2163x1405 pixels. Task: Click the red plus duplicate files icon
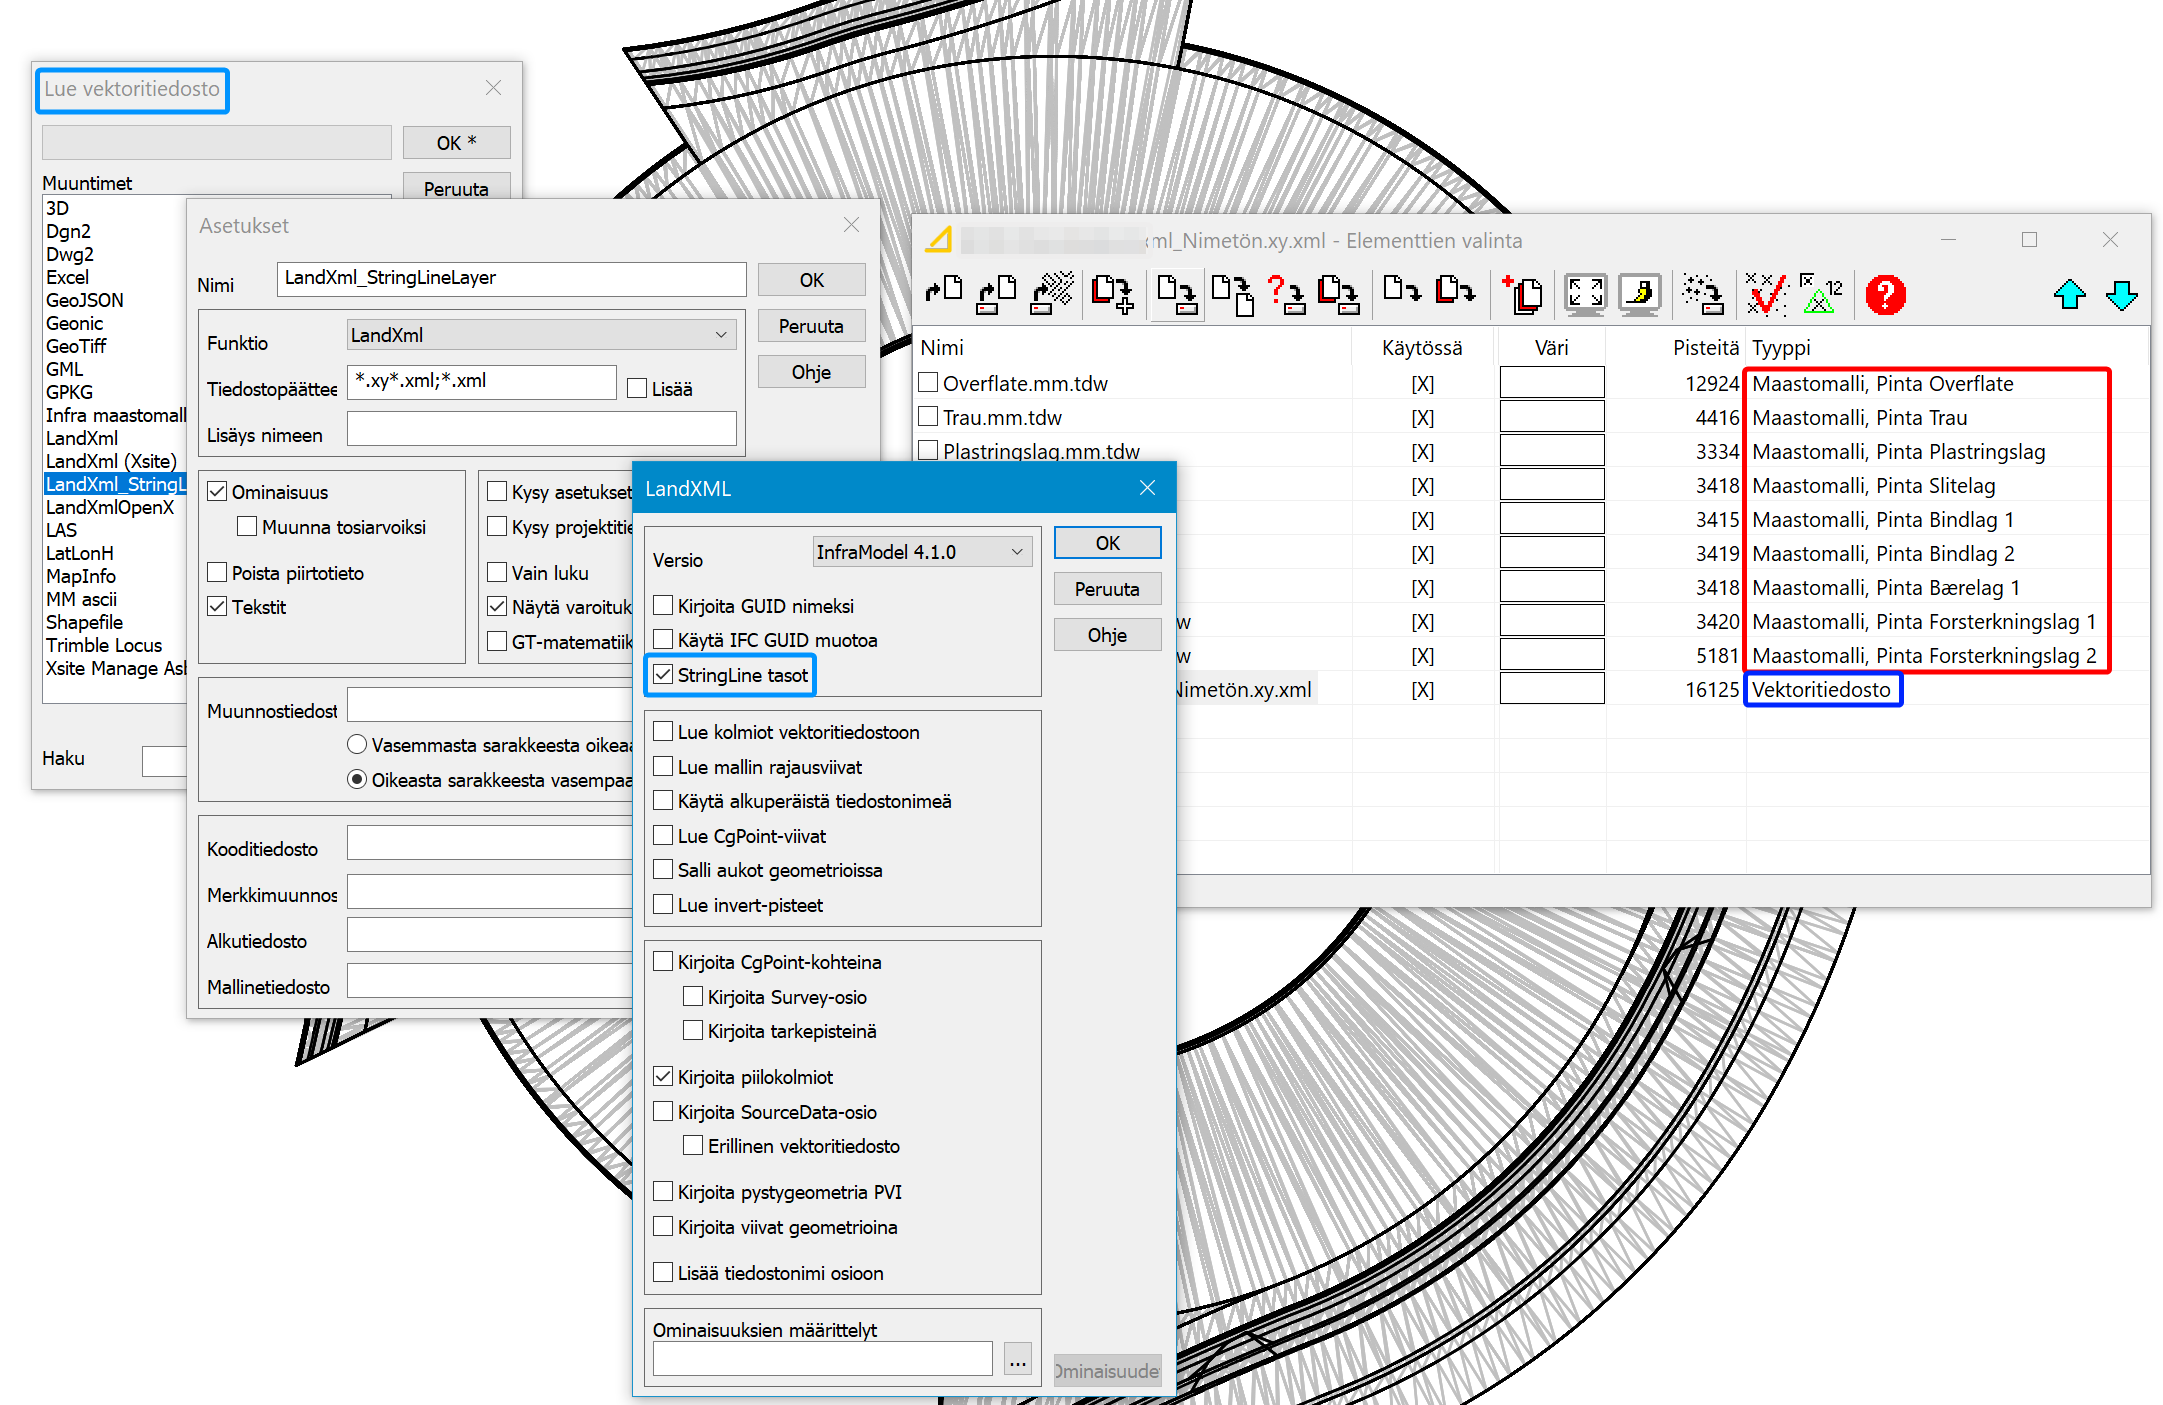(x=1523, y=295)
